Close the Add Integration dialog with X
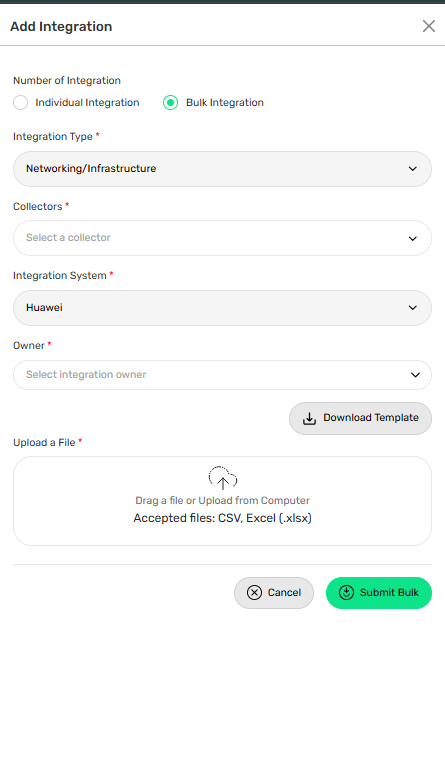The width and height of the screenshot is (445, 775). pyautogui.click(x=429, y=26)
